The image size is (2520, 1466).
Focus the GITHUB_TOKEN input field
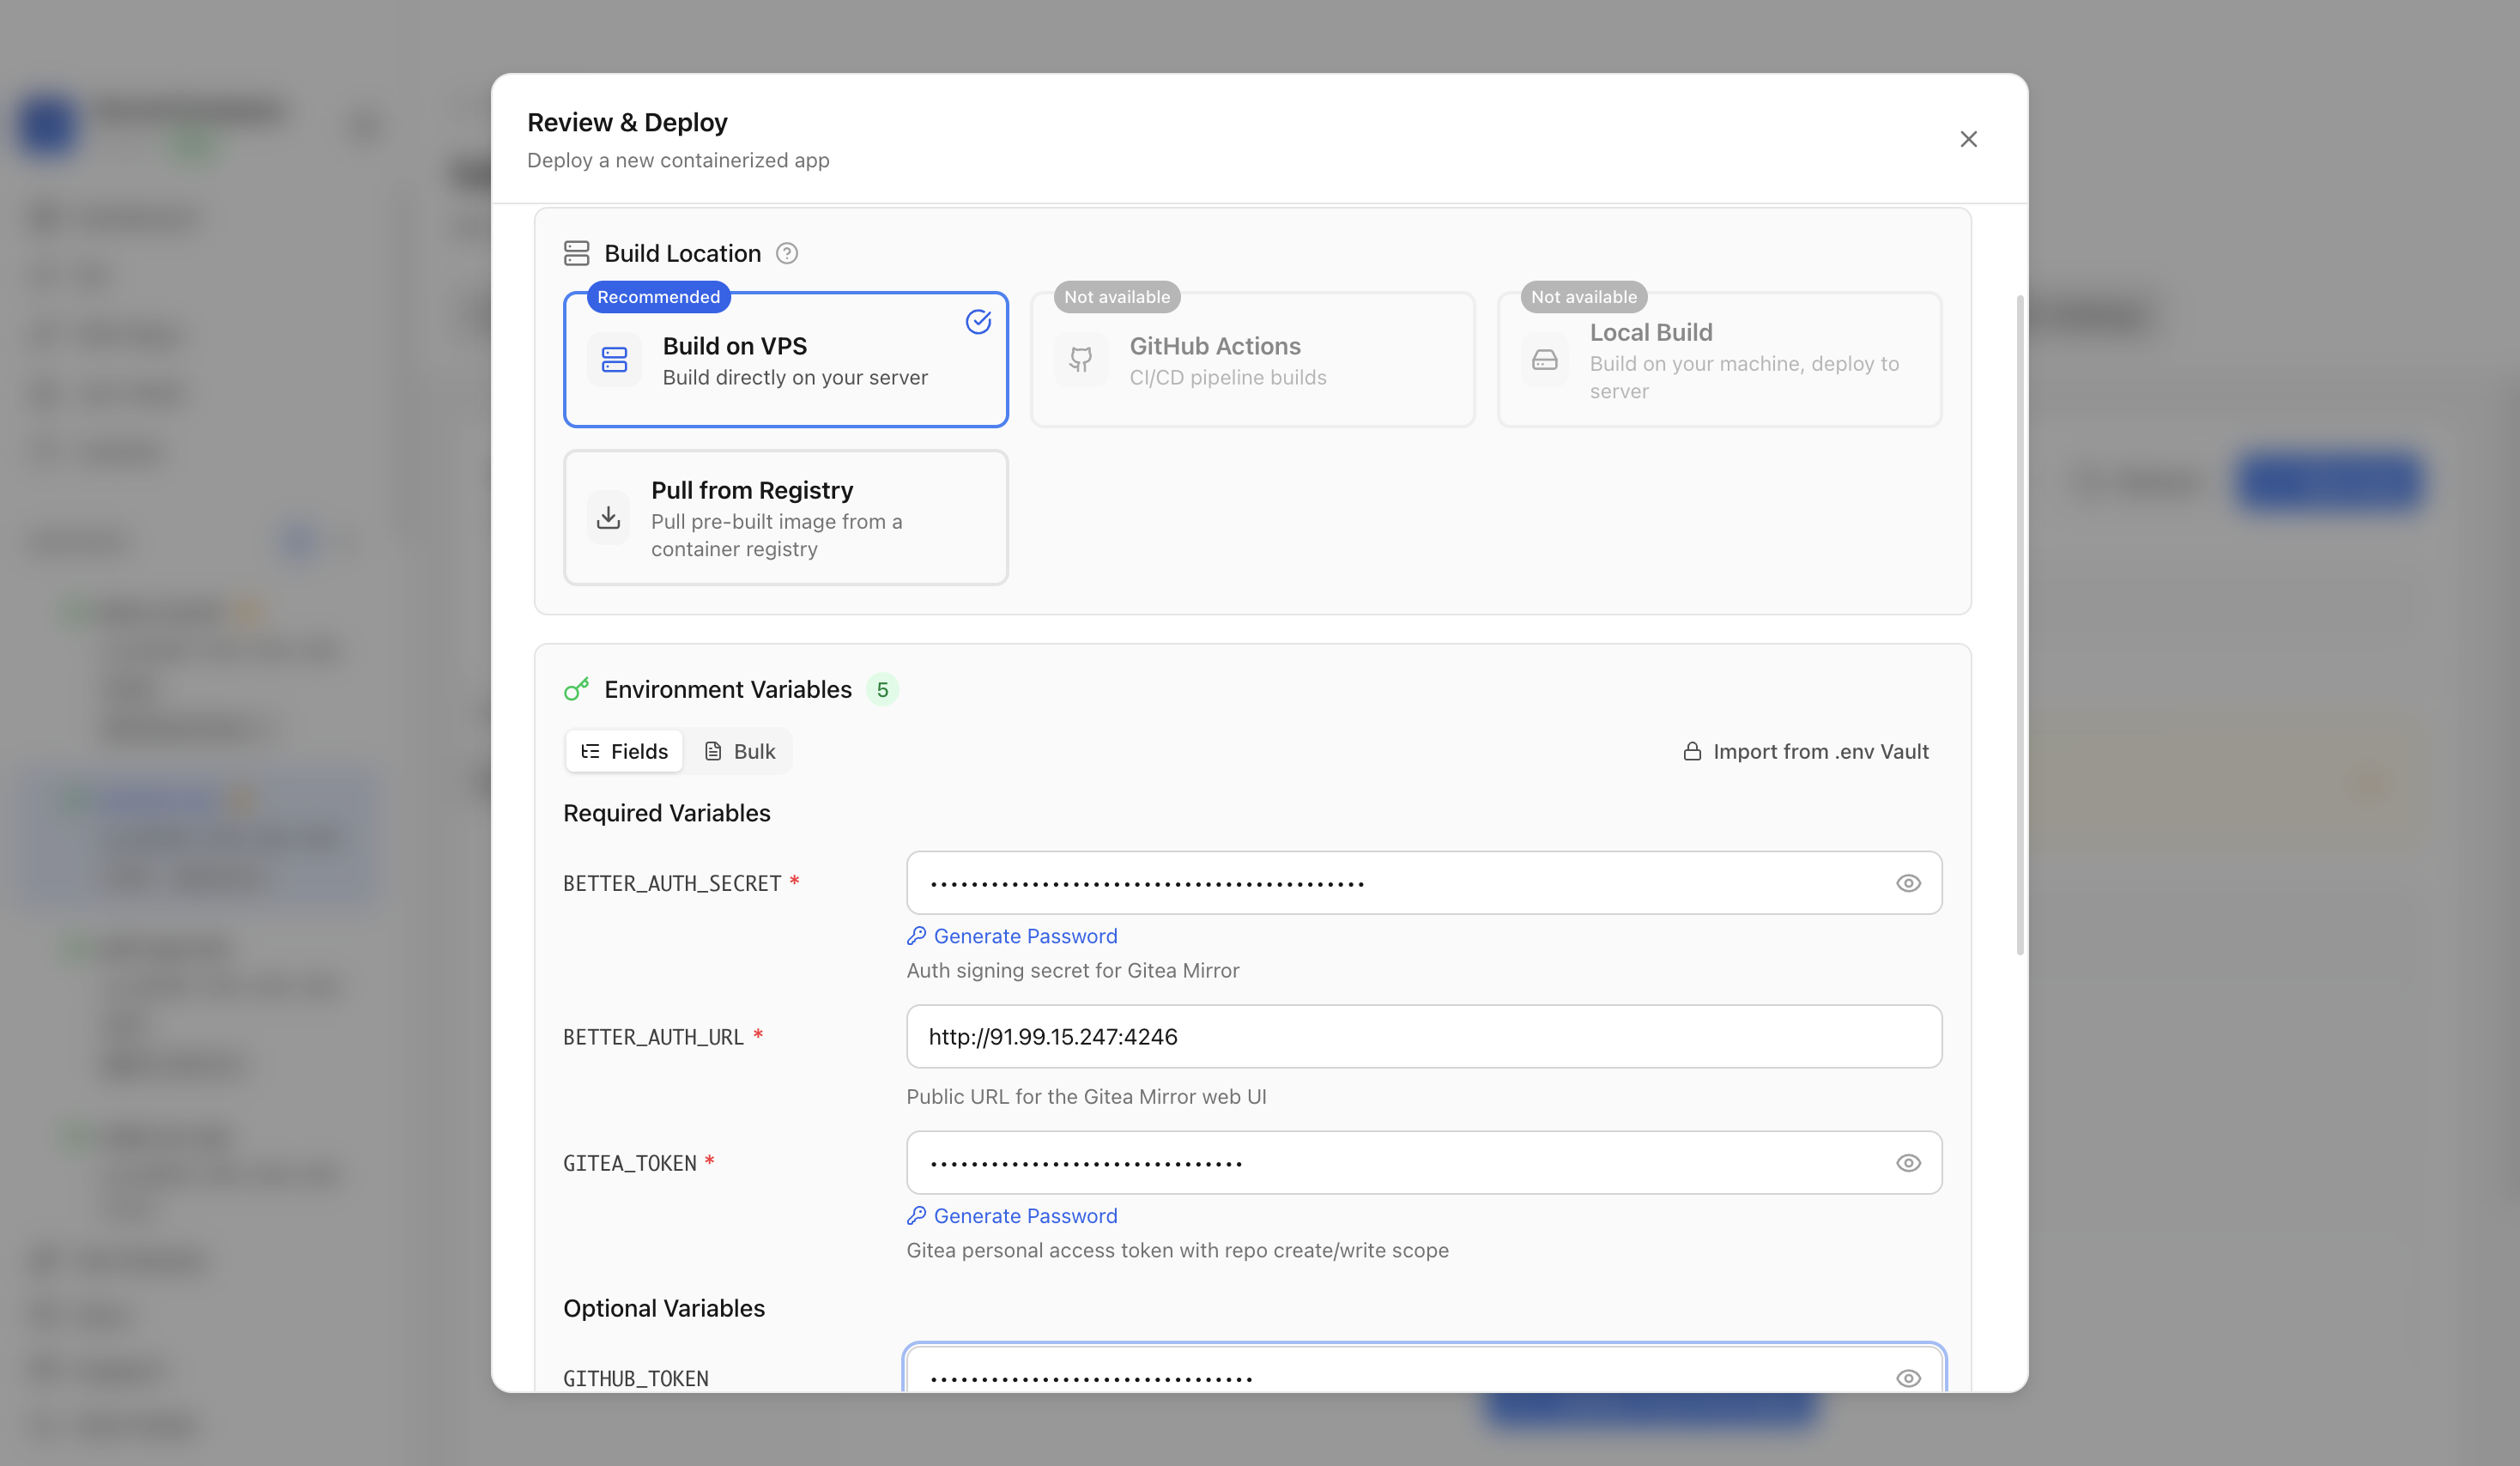click(x=1424, y=1370)
